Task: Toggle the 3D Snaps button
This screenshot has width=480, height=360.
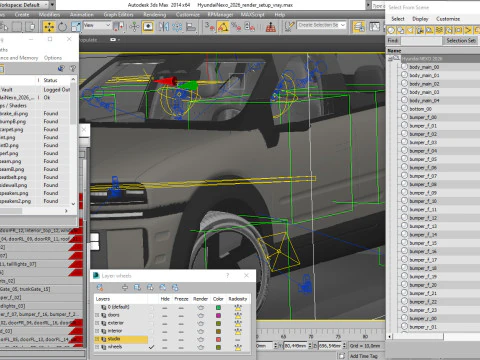Action: [x=209, y=27]
